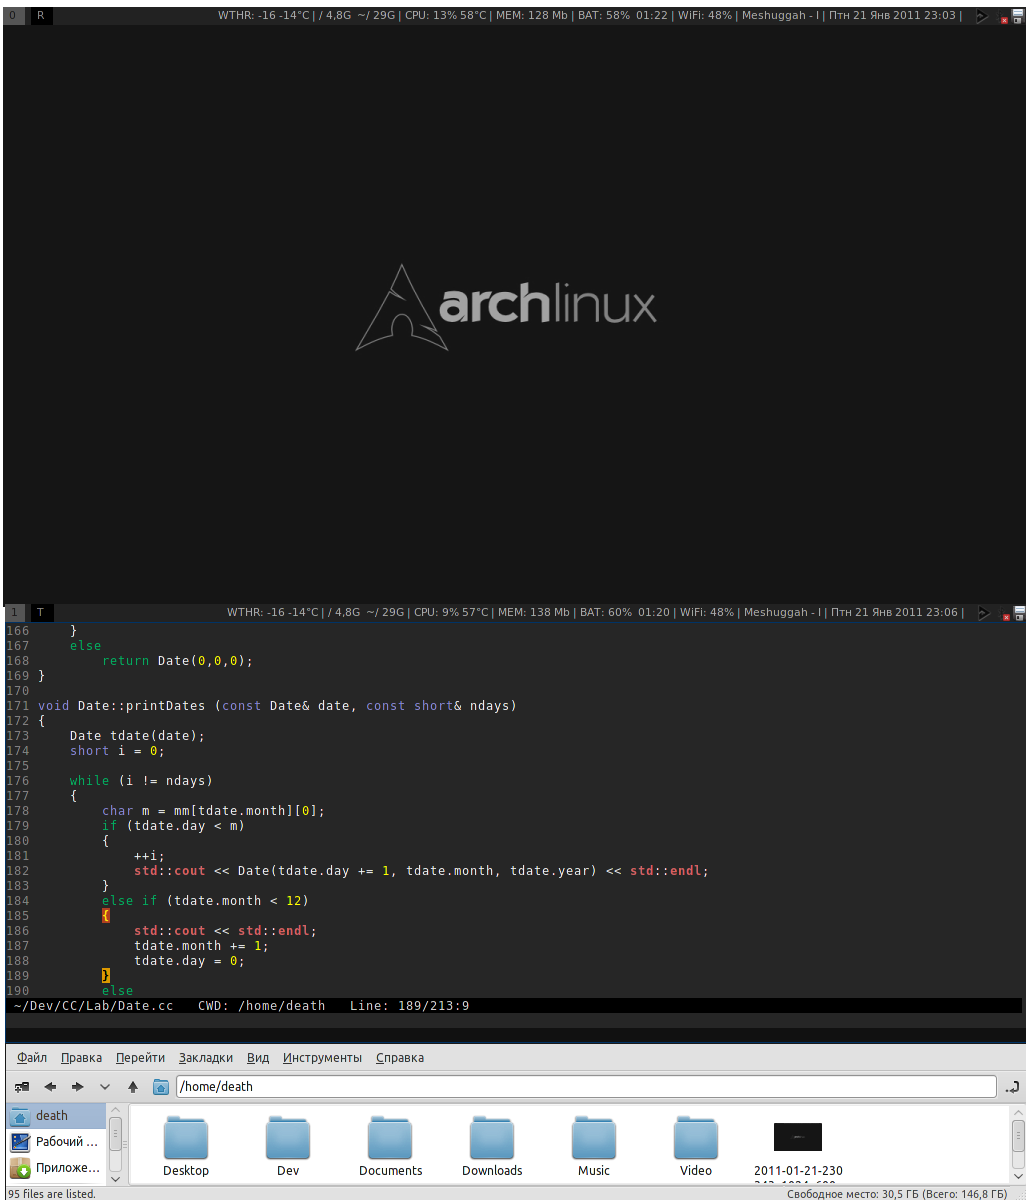
Task: Click the highlighted closing brace on line 189
Action: point(106,976)
